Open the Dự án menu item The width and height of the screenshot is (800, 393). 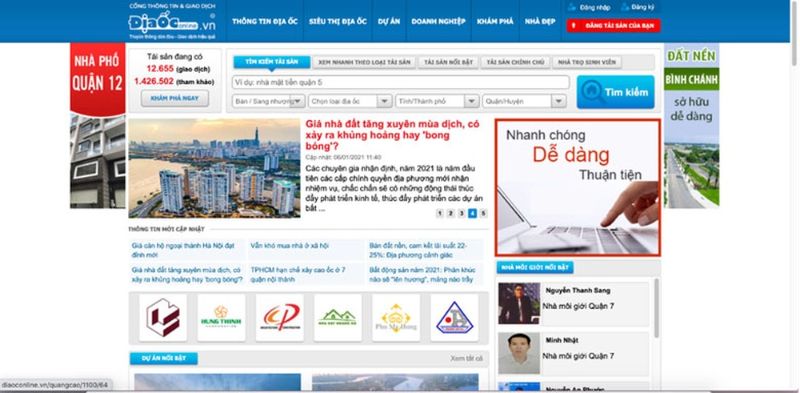pyautogui.click(x=389, y=21)
